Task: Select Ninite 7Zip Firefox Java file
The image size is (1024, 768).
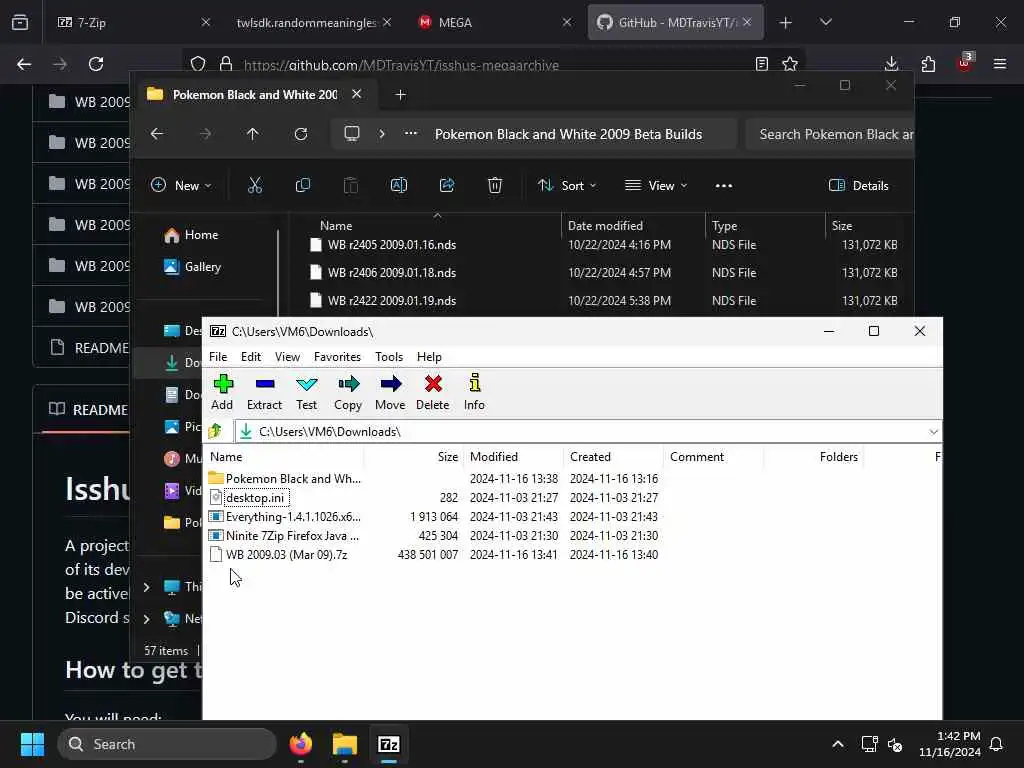Action: coord(285,536)
